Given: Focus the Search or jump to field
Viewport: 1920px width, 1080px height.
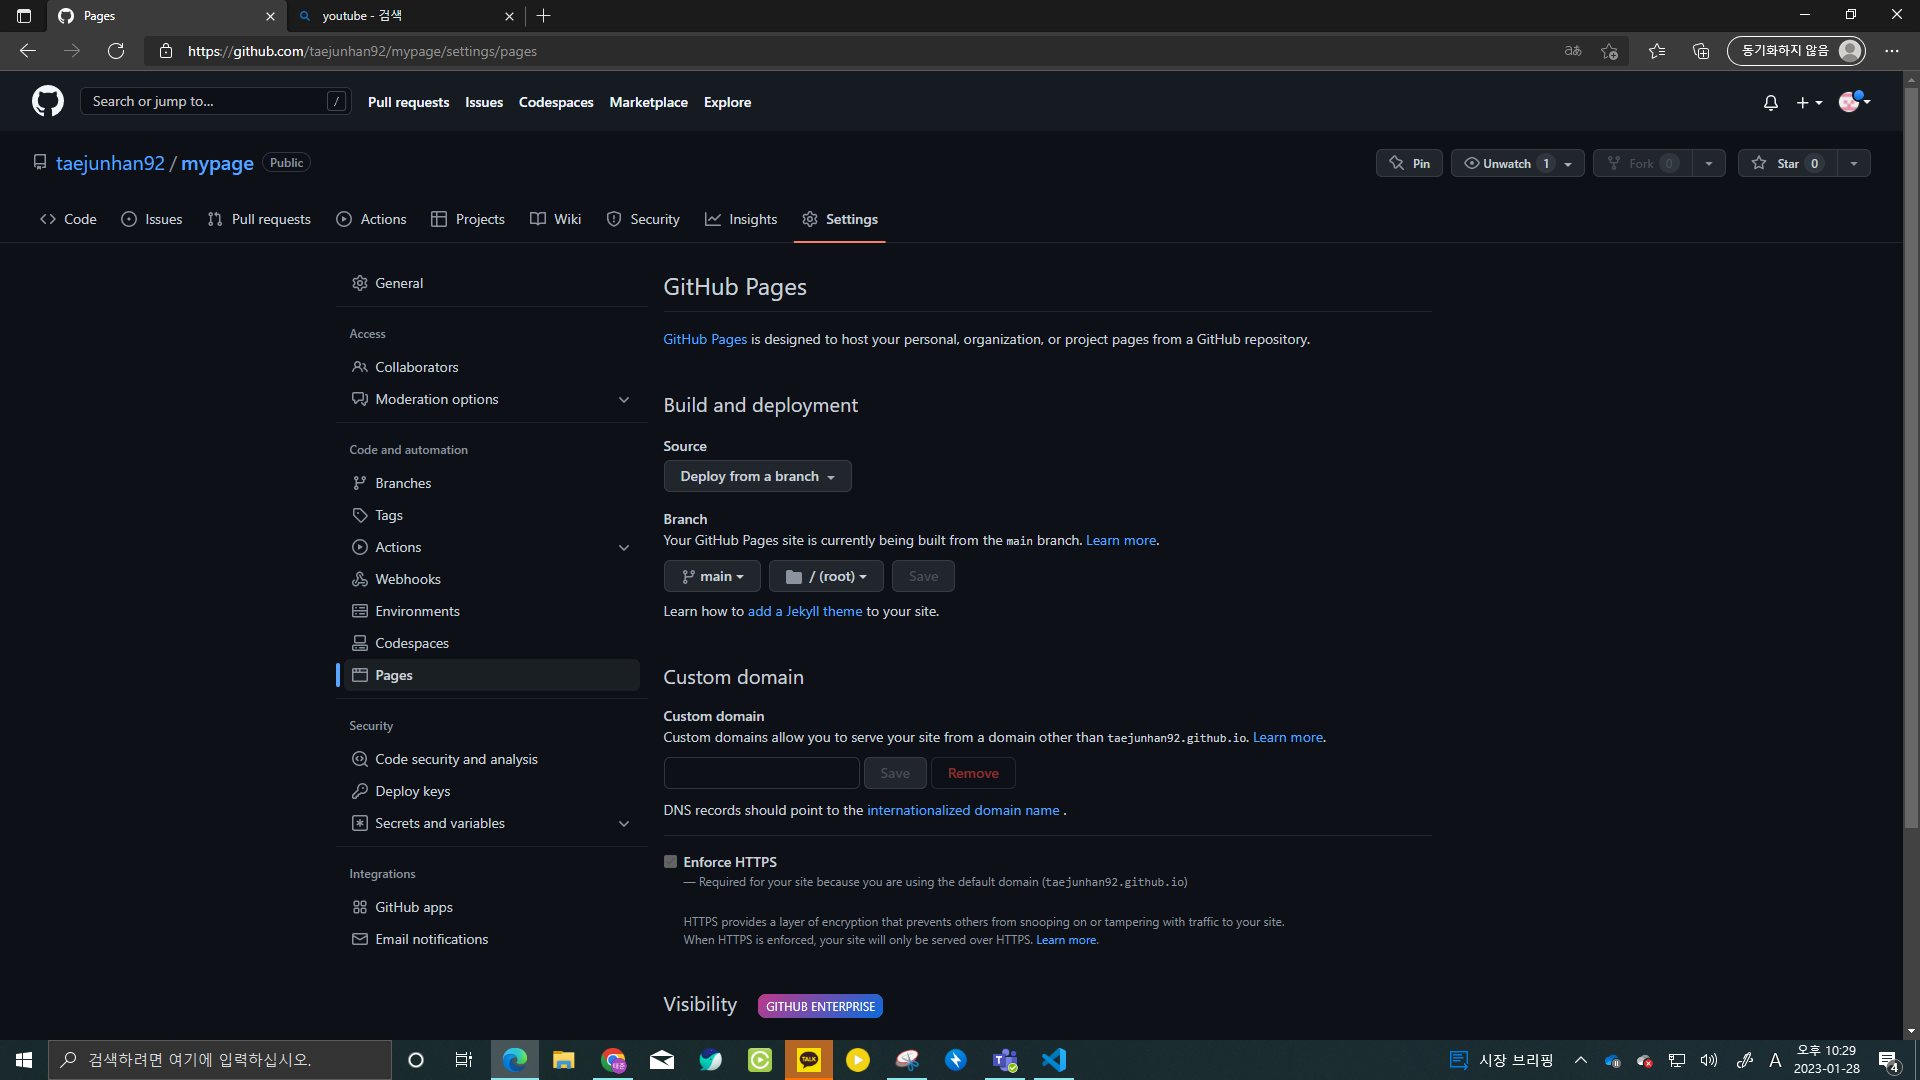Looking at the screenshot, I should pyautogui.click(x=216, y=101).
